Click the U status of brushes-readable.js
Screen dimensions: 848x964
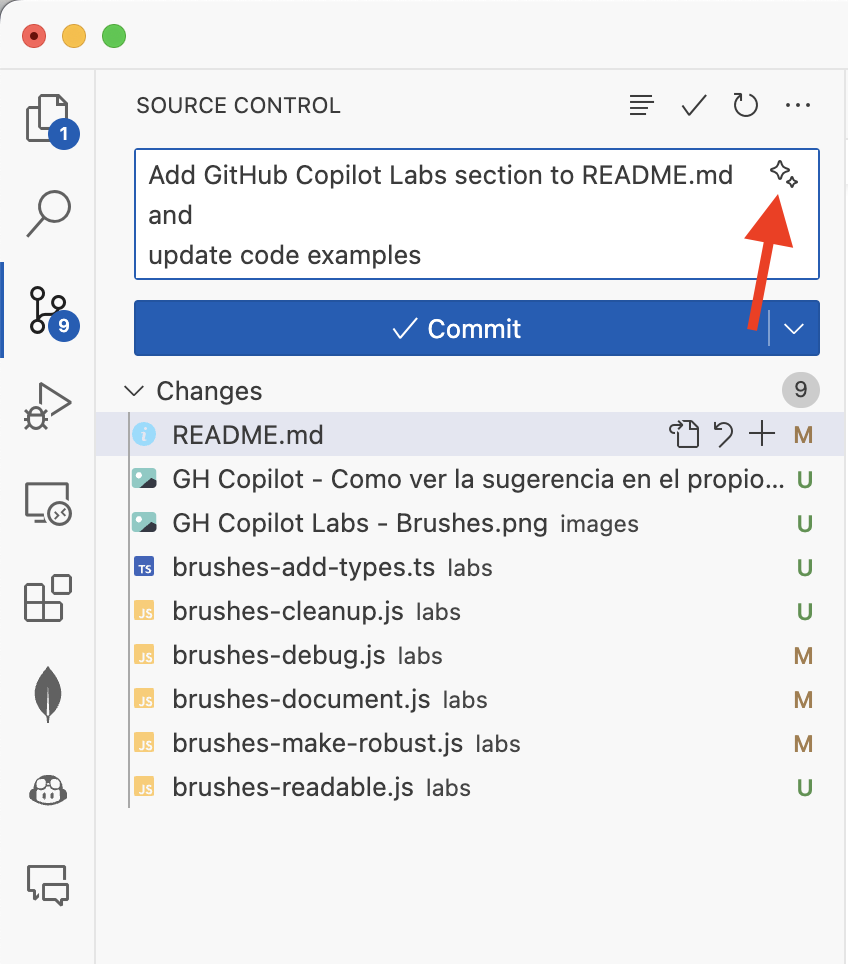click(x=804, y=787)
